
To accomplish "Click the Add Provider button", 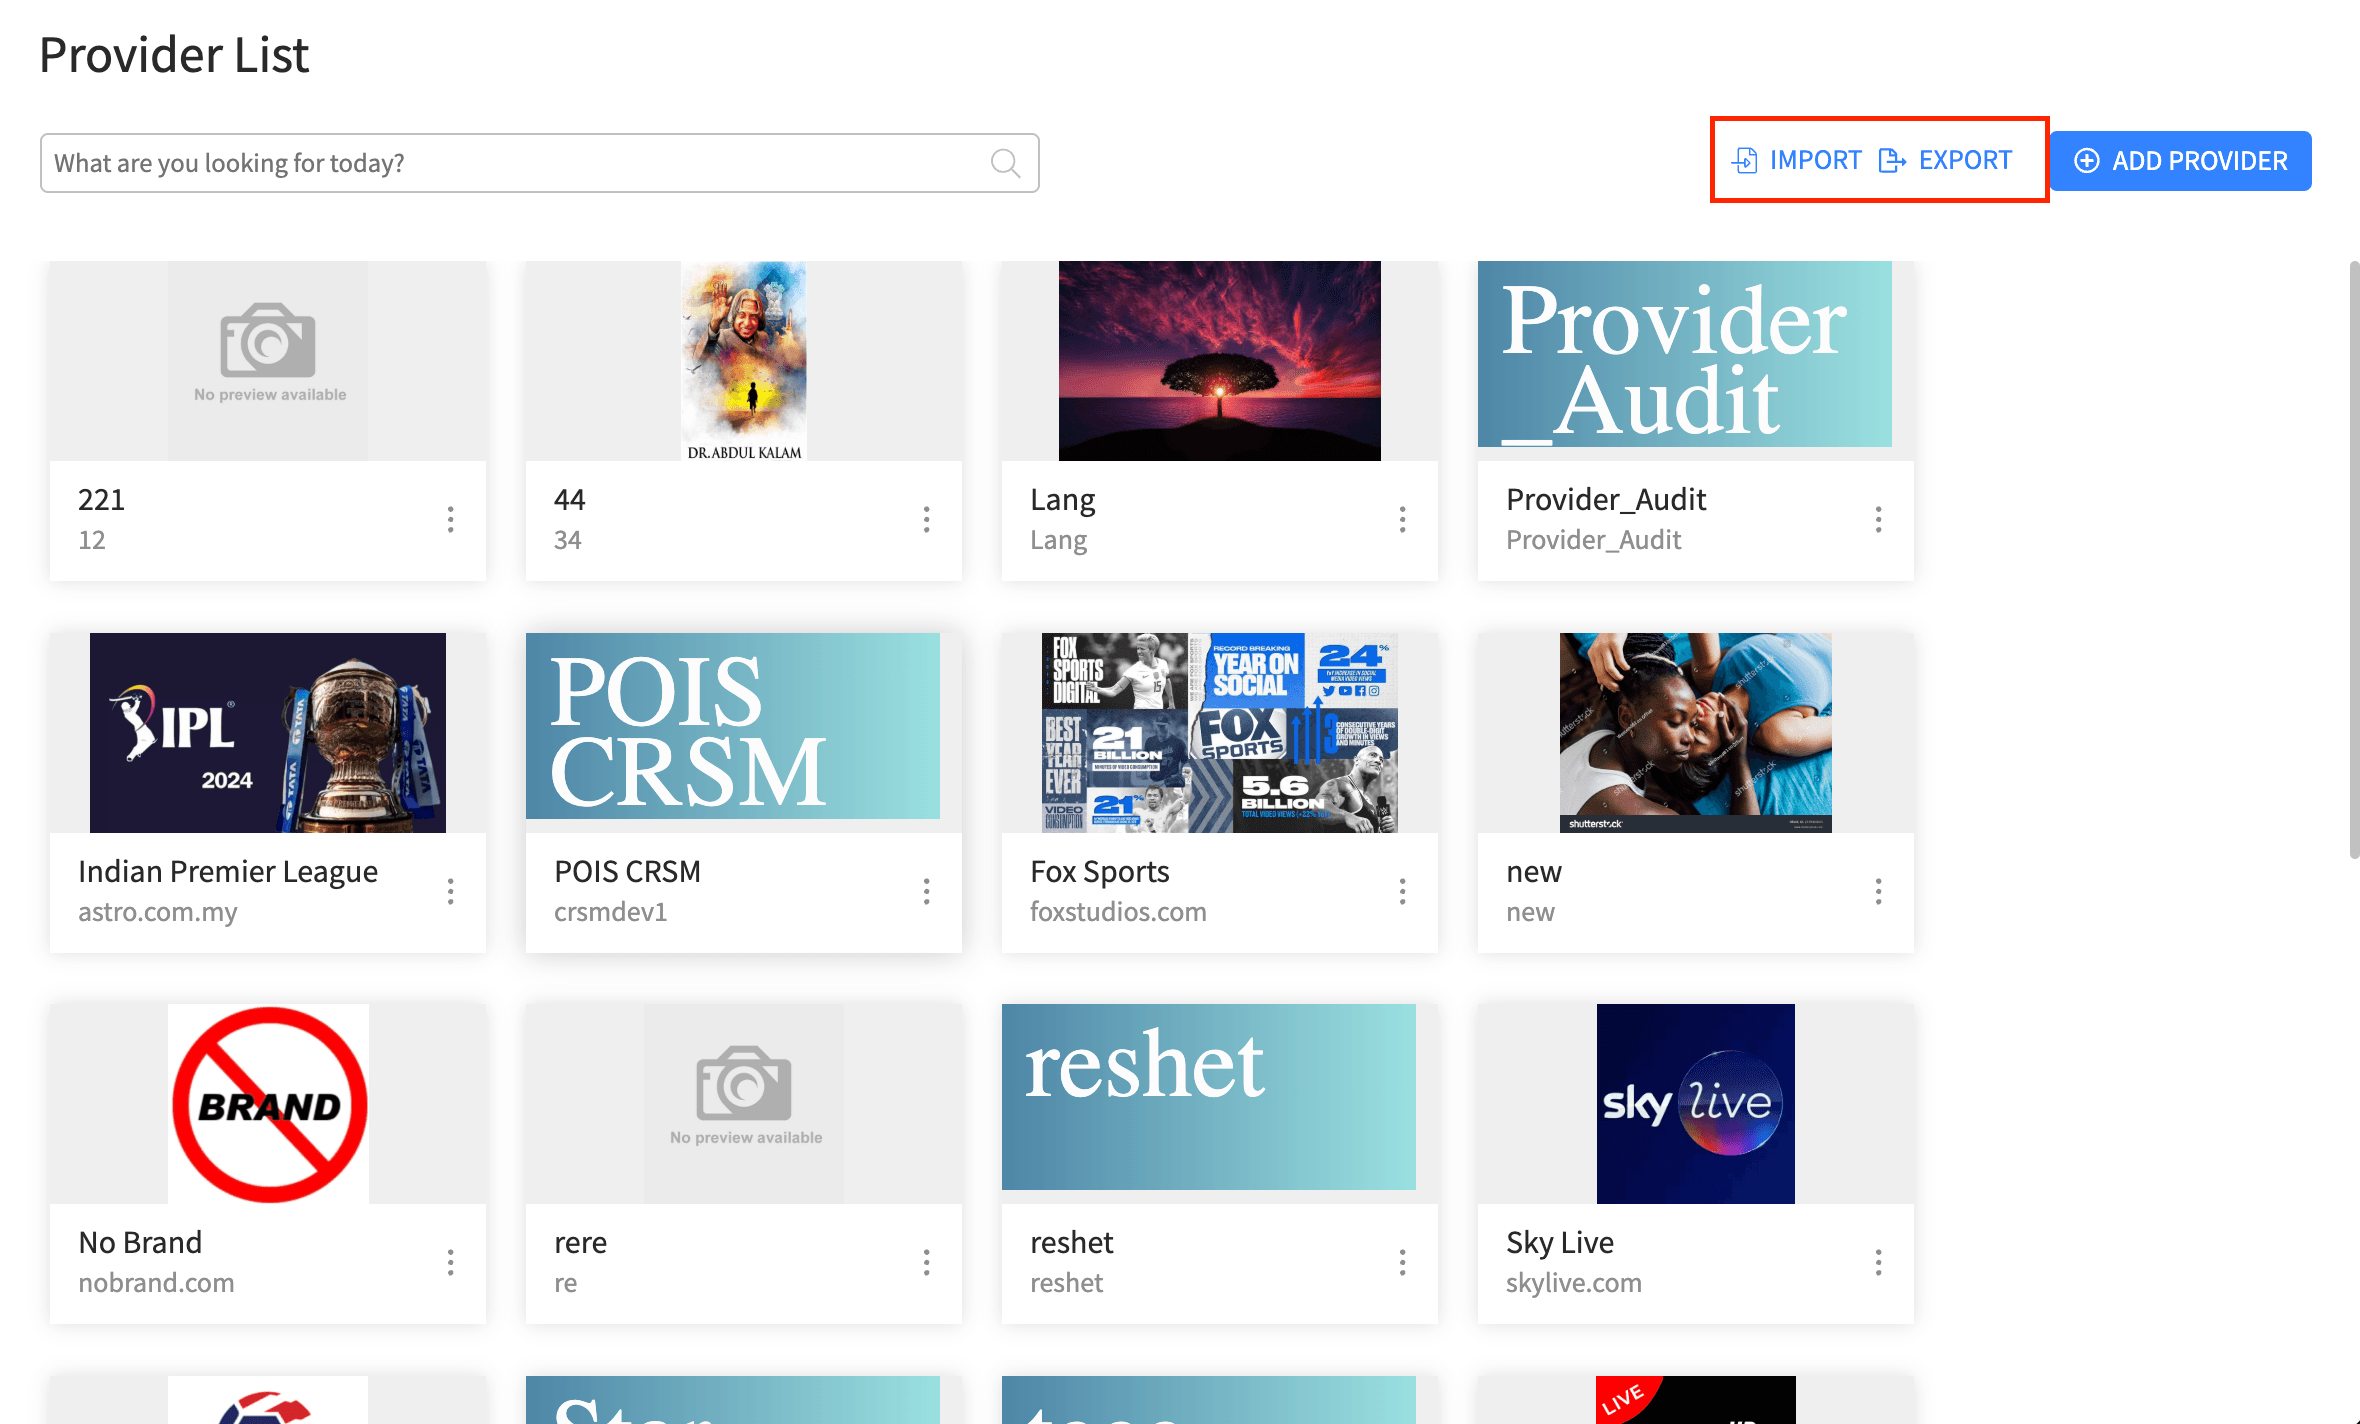I will click(2181, 161).
